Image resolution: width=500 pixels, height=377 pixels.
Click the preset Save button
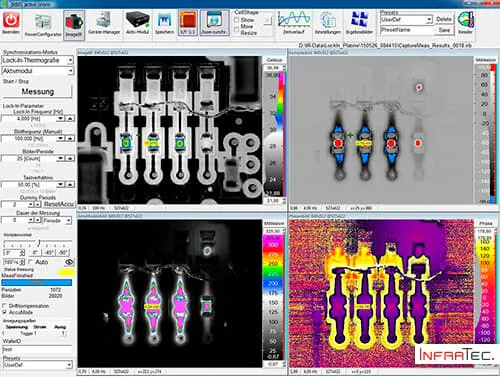pos(444,30)
